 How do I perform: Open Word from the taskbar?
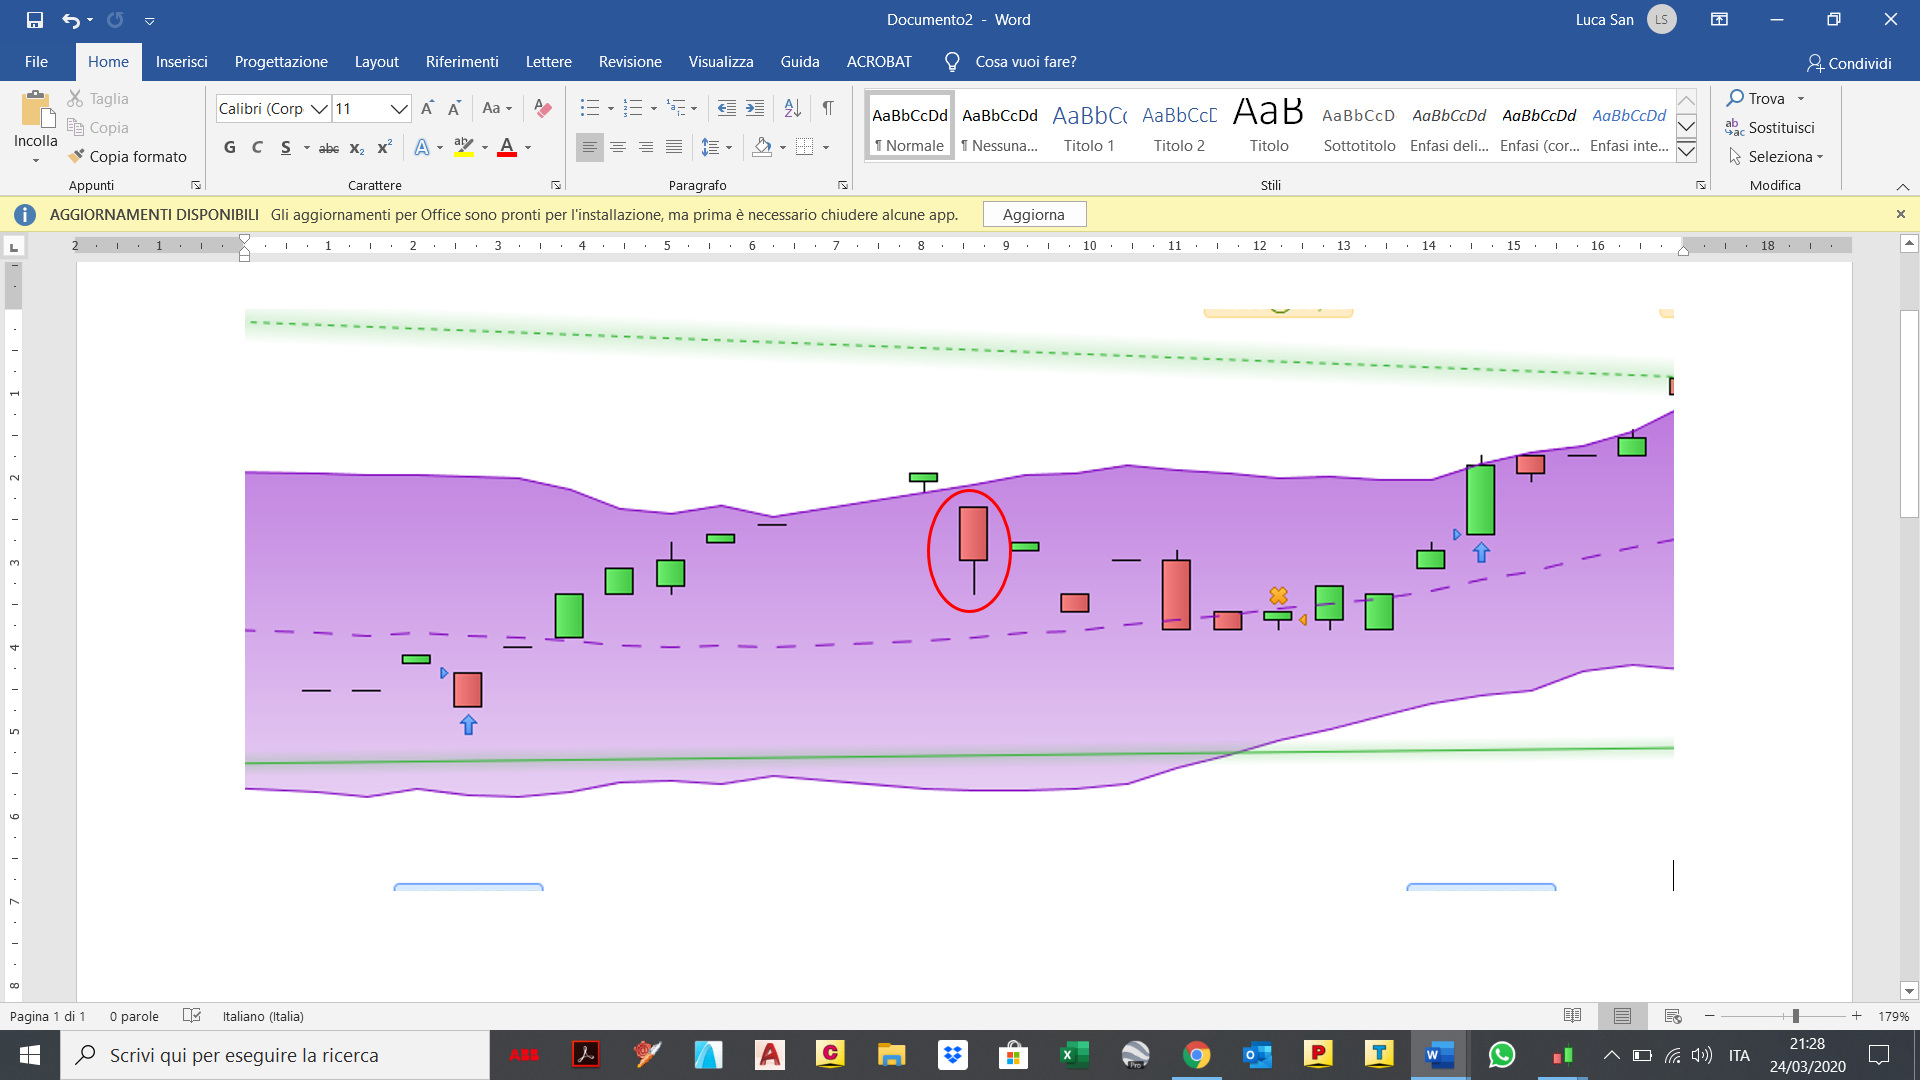click(1439, 1055)
